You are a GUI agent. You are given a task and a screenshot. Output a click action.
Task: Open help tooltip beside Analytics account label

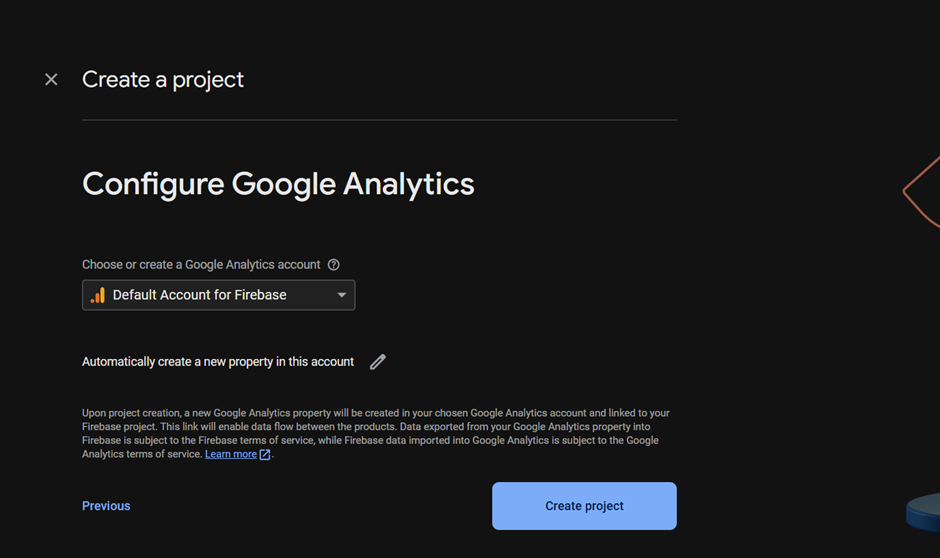[334, 264]
